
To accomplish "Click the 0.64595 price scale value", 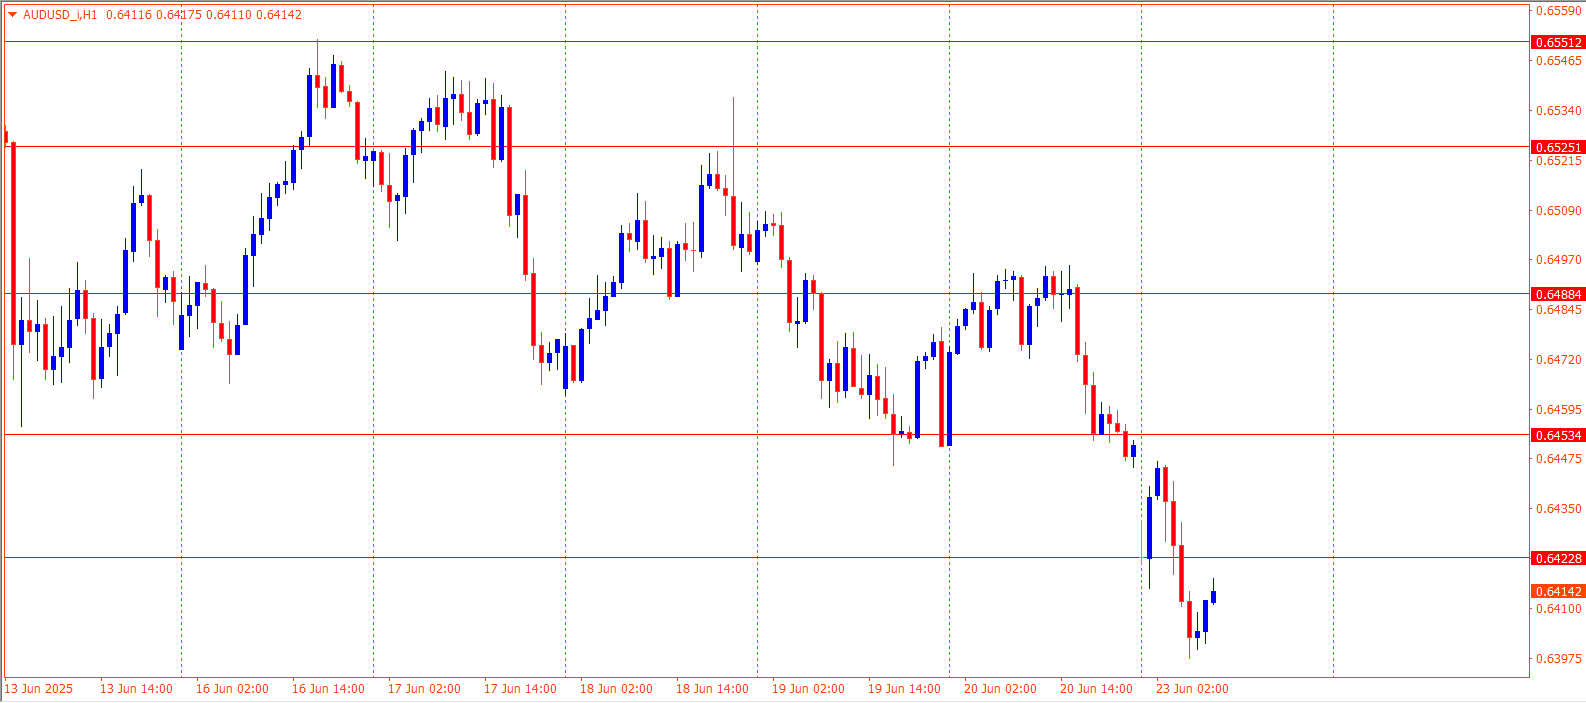I will click(x=1558, y=410).
